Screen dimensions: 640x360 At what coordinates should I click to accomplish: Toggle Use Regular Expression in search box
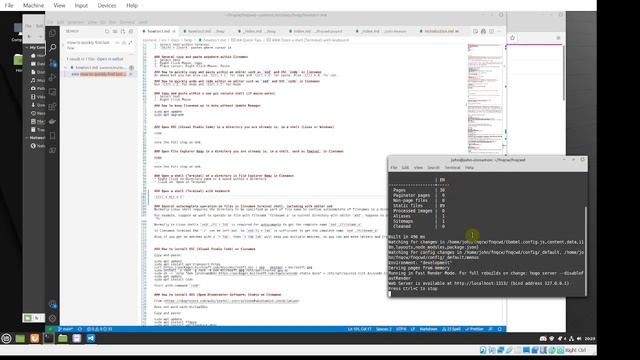click(x=130, y=42)
